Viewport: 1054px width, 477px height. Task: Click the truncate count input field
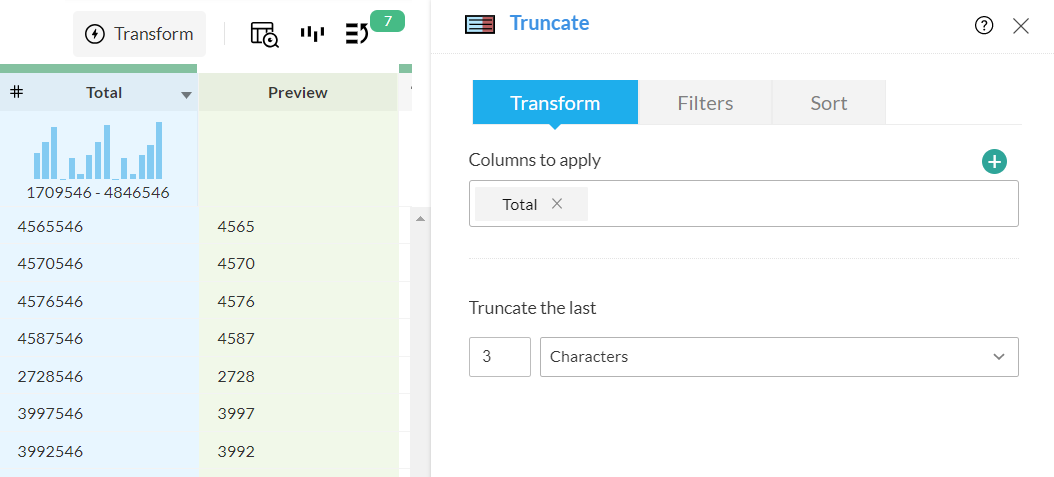[499, 357]
